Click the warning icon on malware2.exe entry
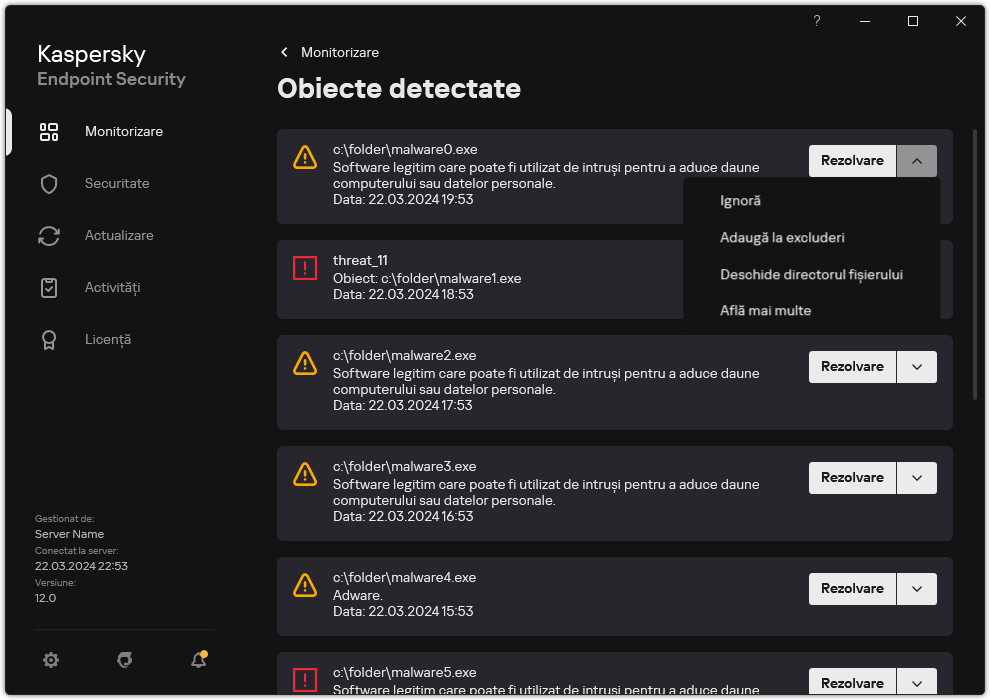This screenshot has height=700, width=990. pyautogui.click(x=305, y=364)
